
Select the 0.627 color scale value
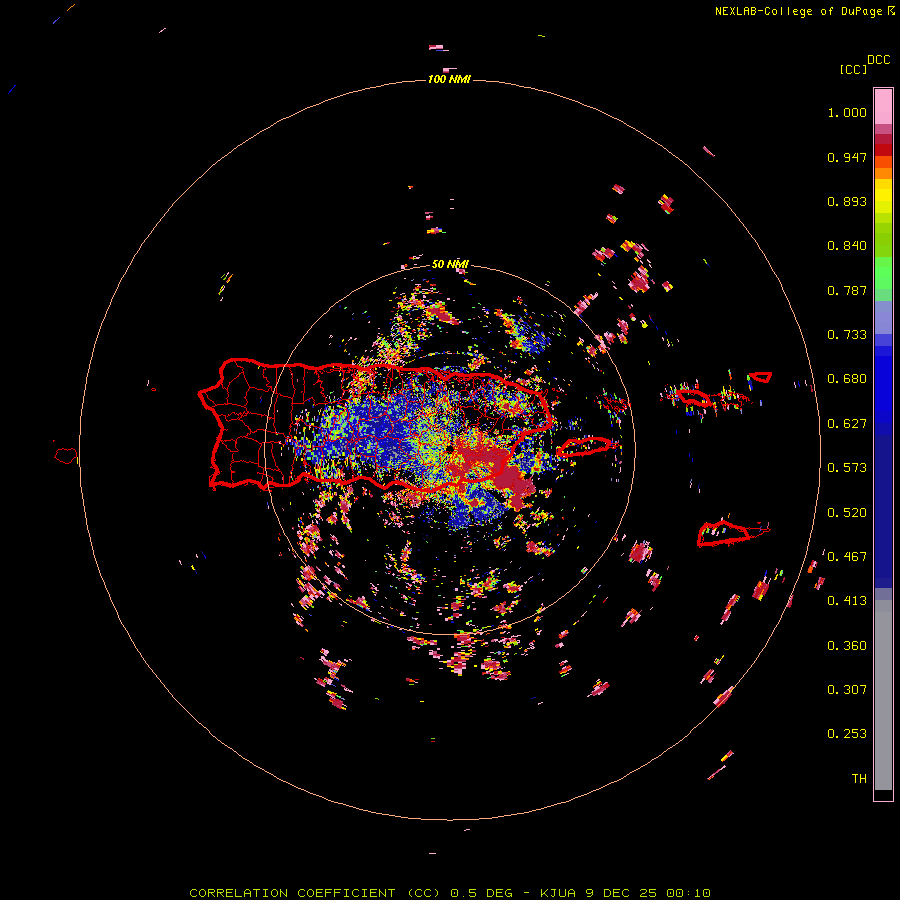point(847,424)
